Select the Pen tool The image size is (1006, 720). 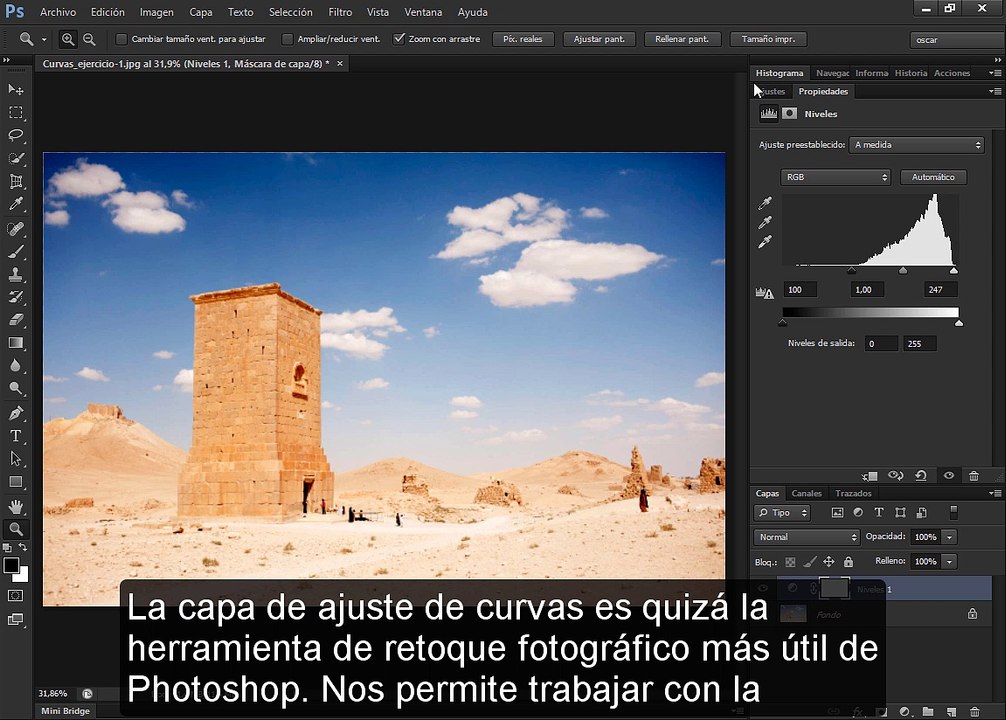(x=16, y=413)
